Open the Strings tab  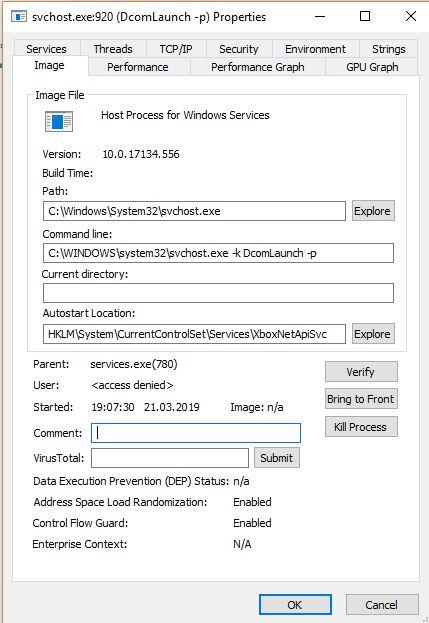pyautogui.click(x=388, y=49)
